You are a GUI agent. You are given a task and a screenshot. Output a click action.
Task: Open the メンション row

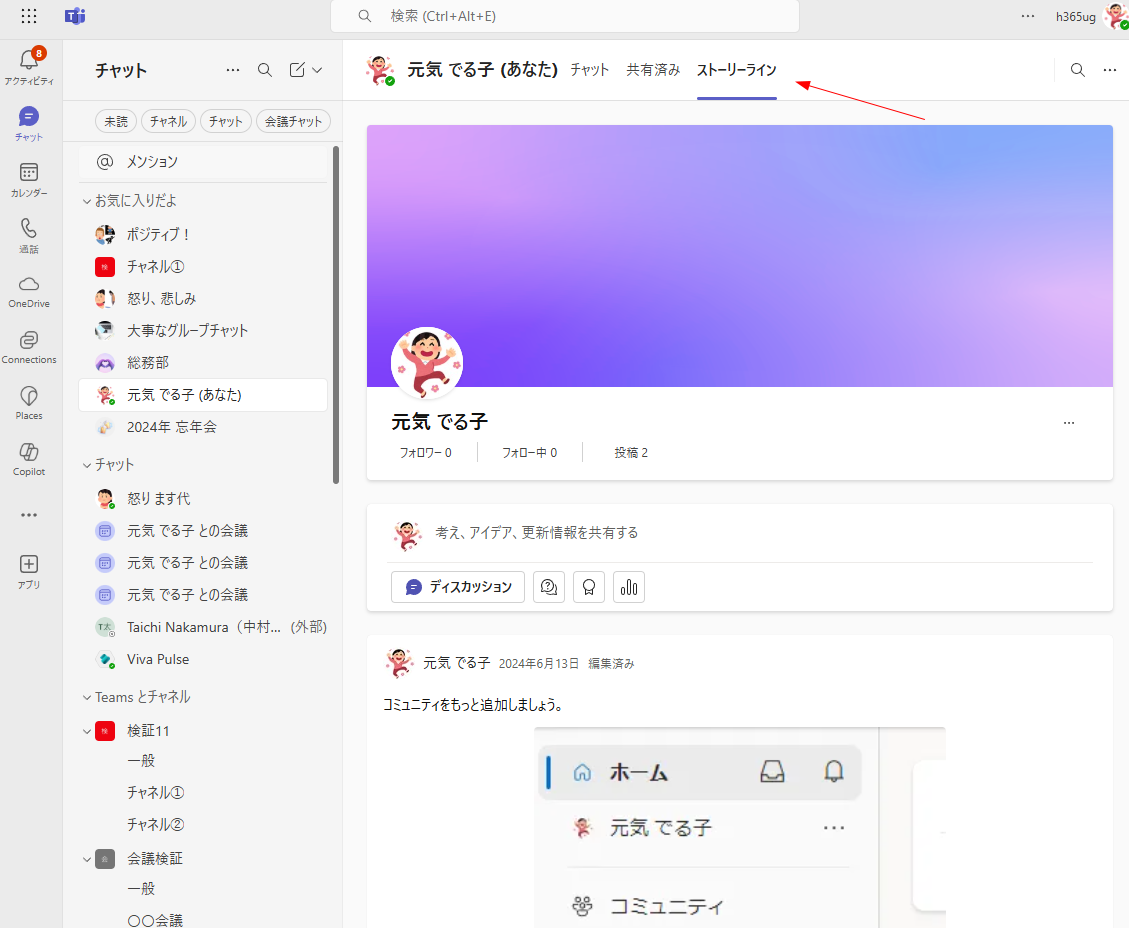click(x=203, y=161)
